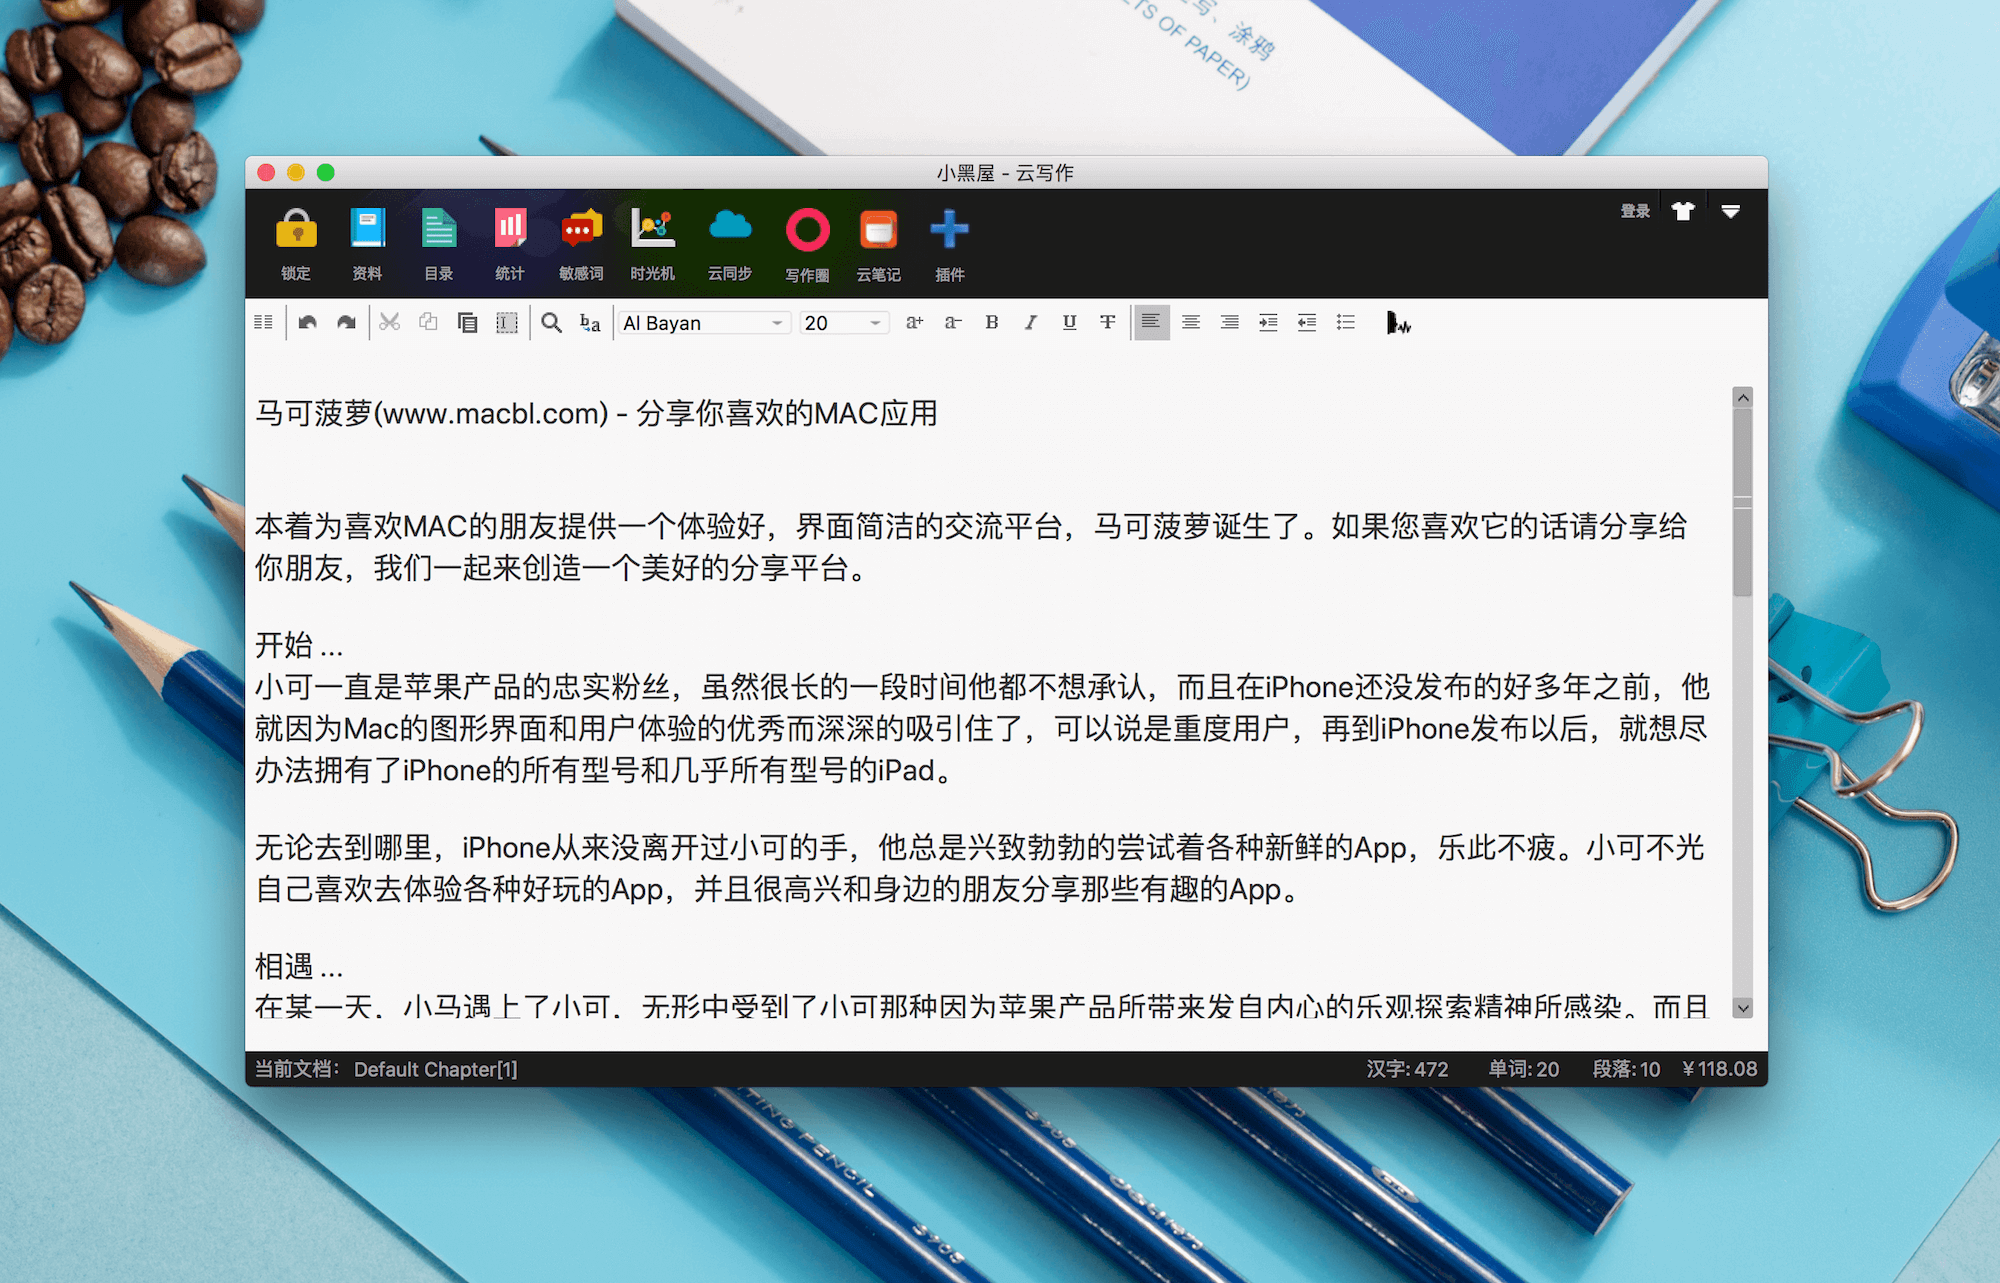The height and width of the screenshot is (1283, 2000).
Task: Align text right
Action: [1230, 322]
